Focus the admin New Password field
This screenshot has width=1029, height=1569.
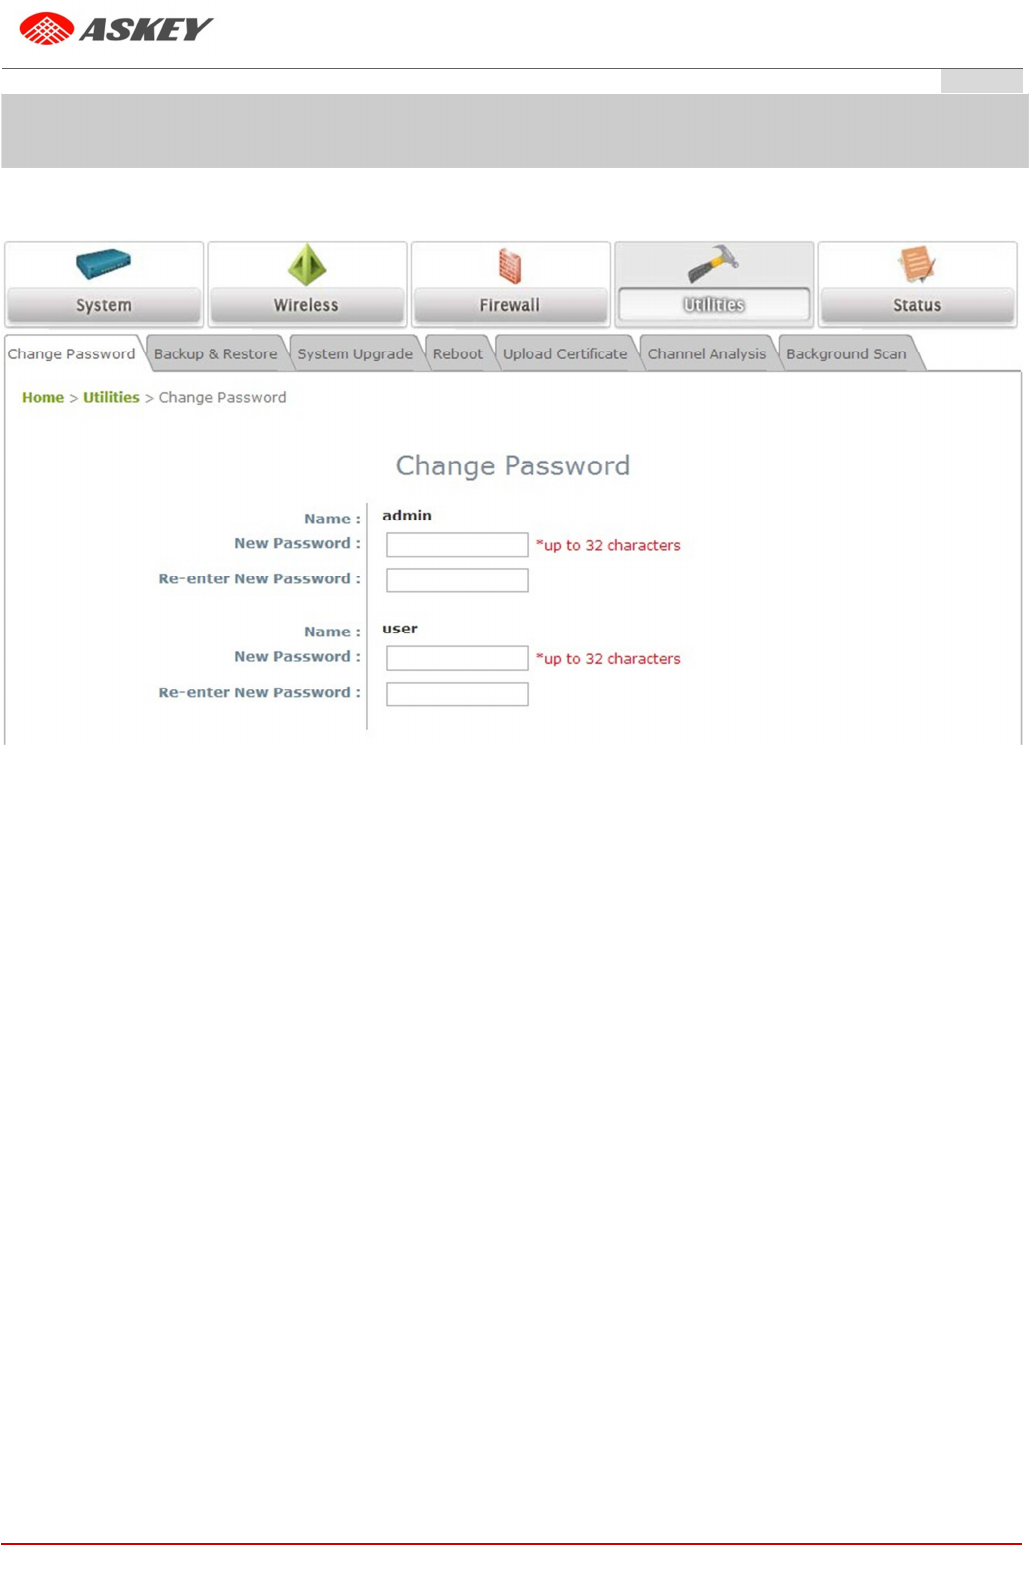click(x=457, y=545)
